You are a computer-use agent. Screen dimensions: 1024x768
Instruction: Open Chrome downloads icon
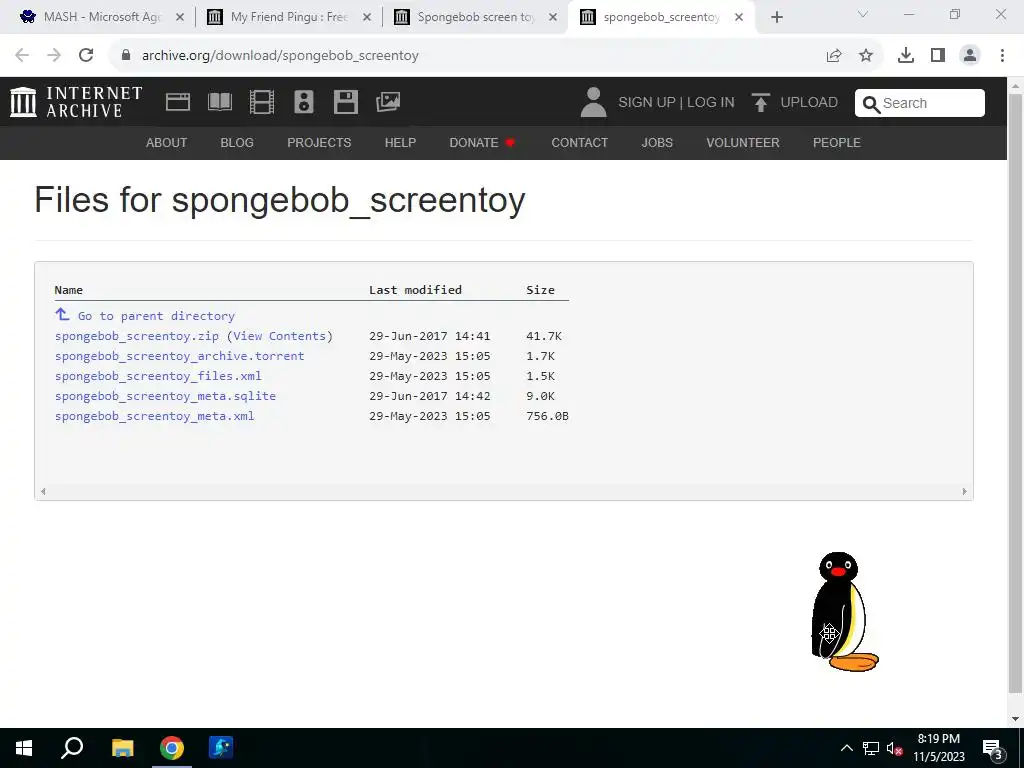pyautogui.click(x=906, y=56)
